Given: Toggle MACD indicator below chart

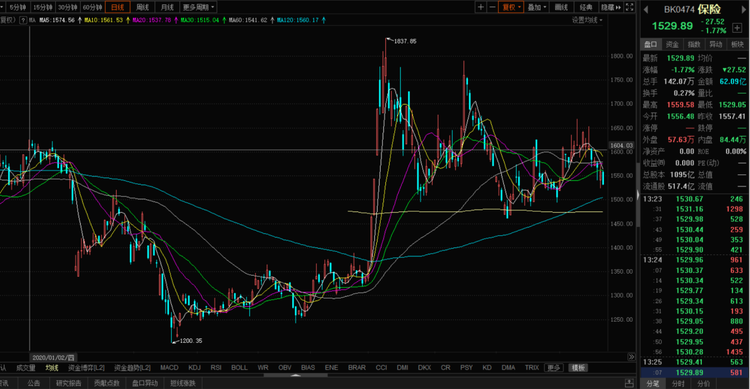Looking at the screenshot, I should pos(169,367).
